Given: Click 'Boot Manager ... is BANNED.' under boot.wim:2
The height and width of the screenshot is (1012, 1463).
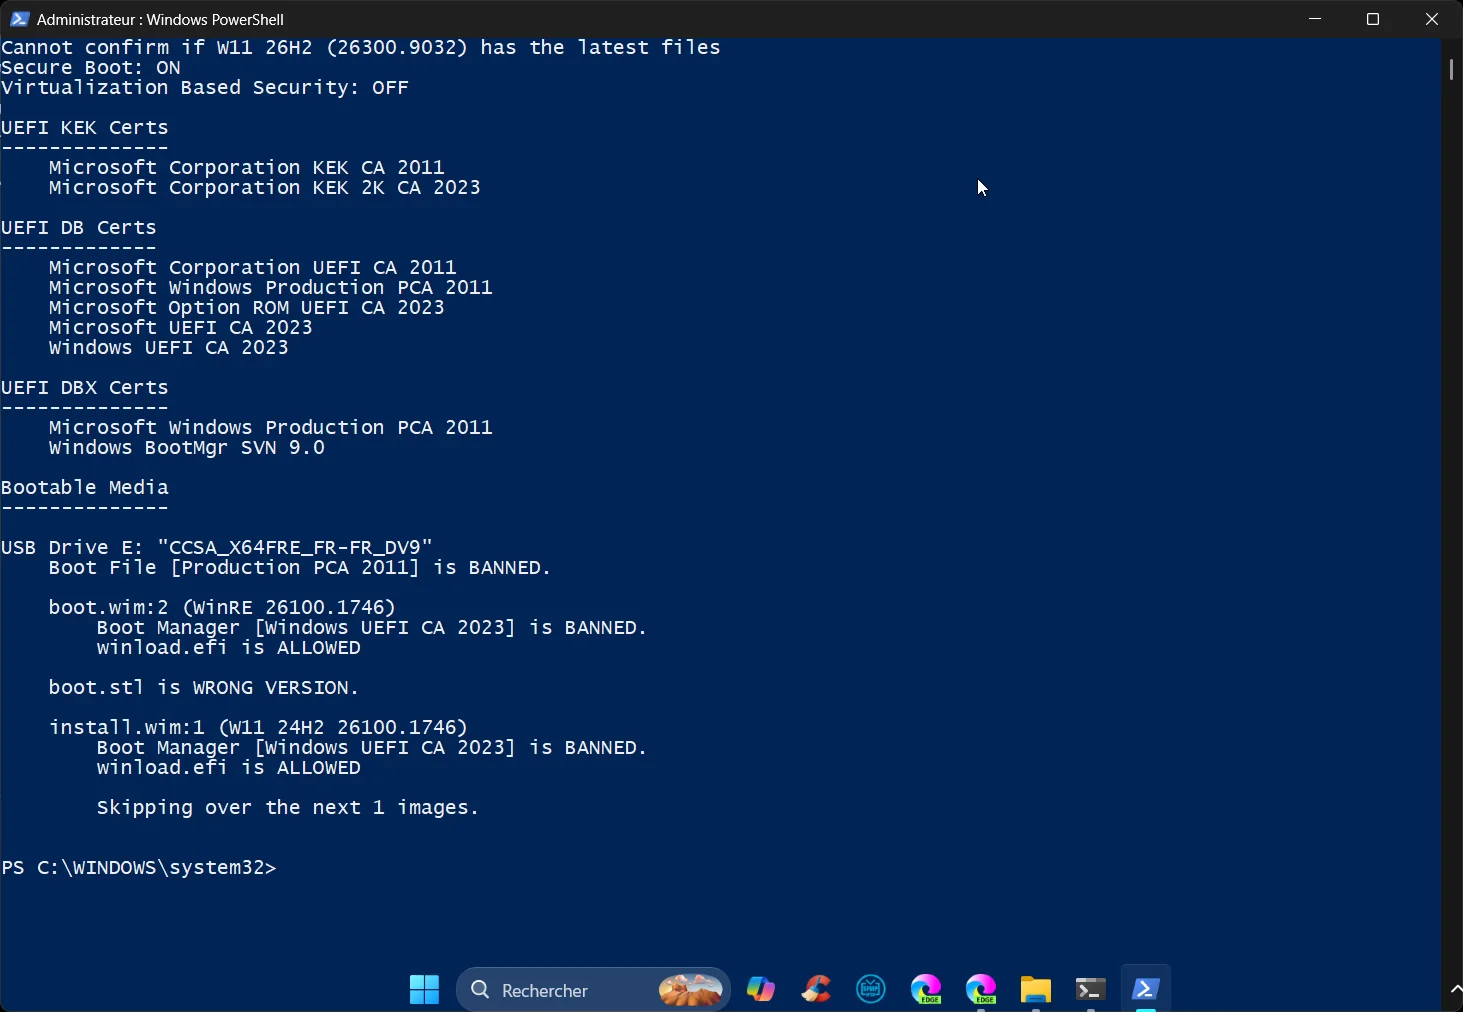Looking at the screenshot, I should click(372, 628).
